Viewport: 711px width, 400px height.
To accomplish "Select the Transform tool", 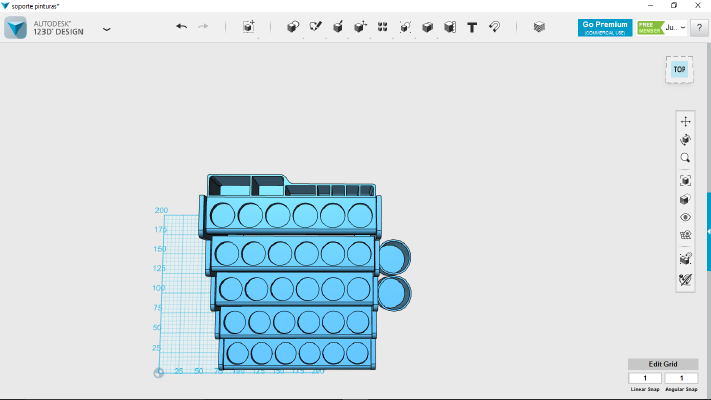I will (x=248, y=27).
